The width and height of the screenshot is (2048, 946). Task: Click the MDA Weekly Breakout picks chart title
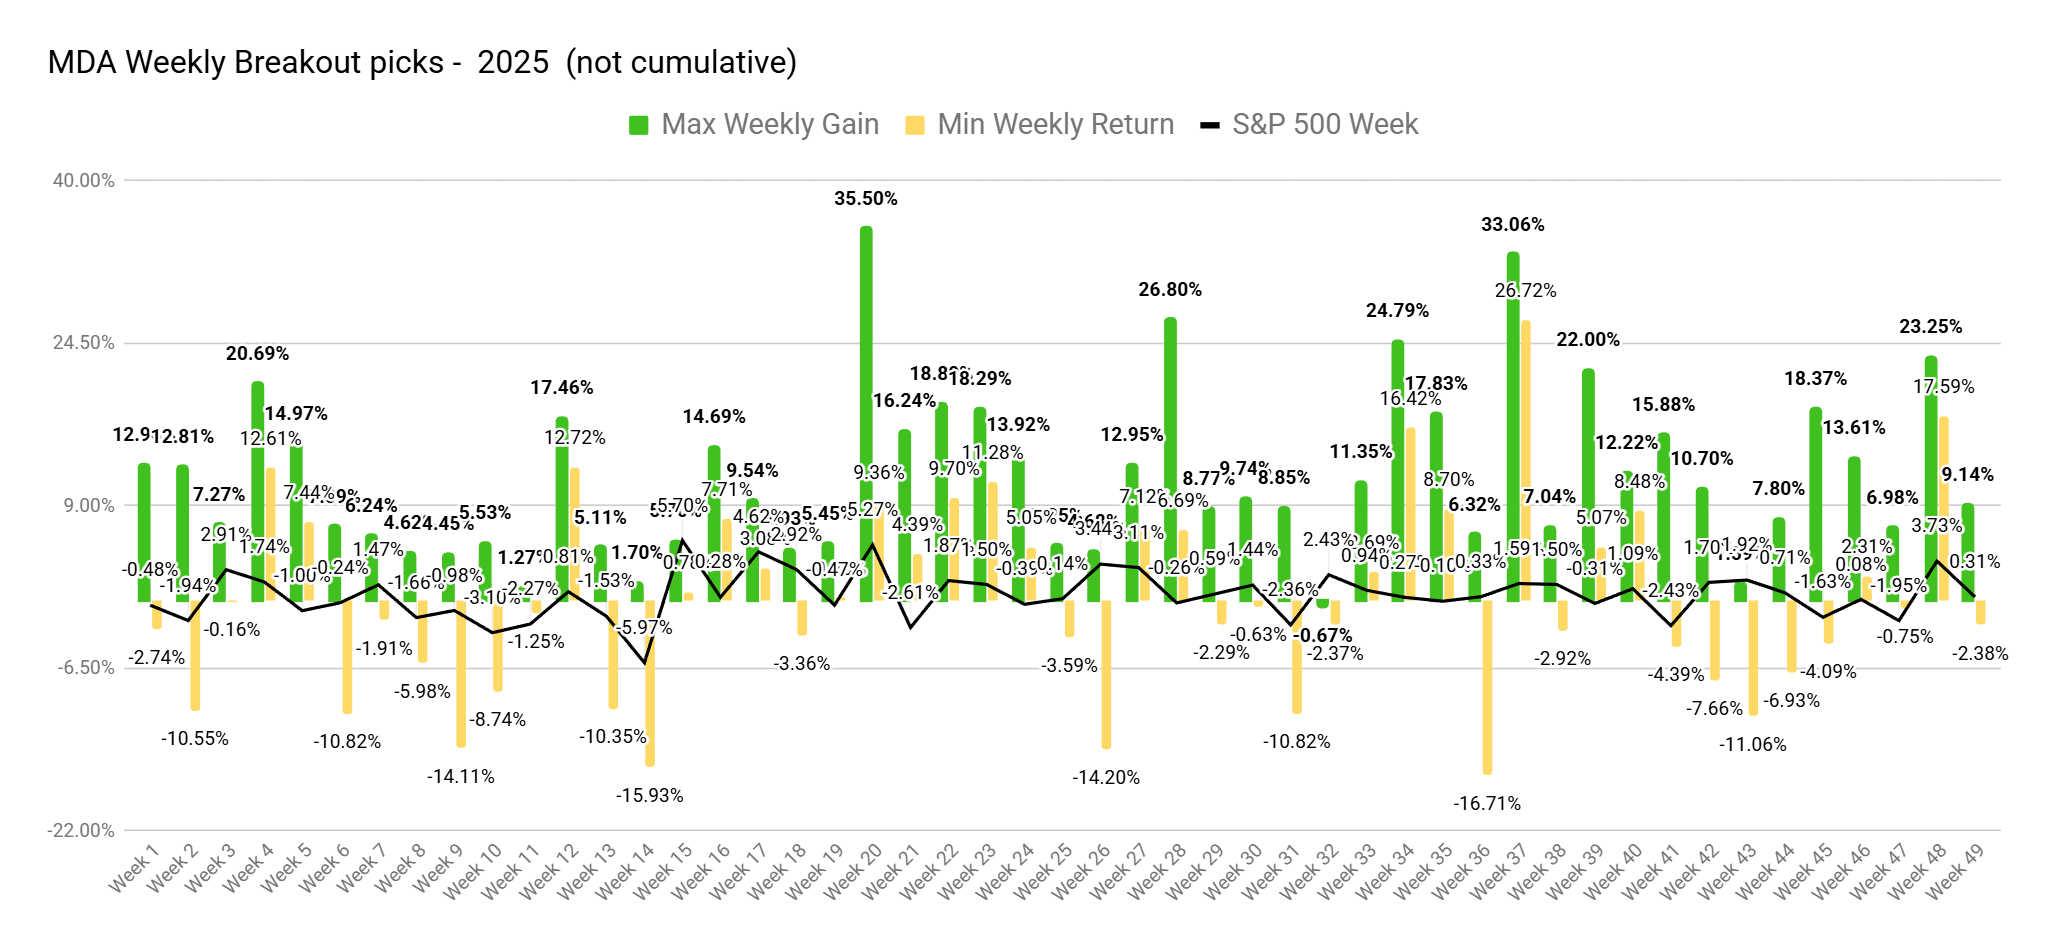click(x=422, y=62)
